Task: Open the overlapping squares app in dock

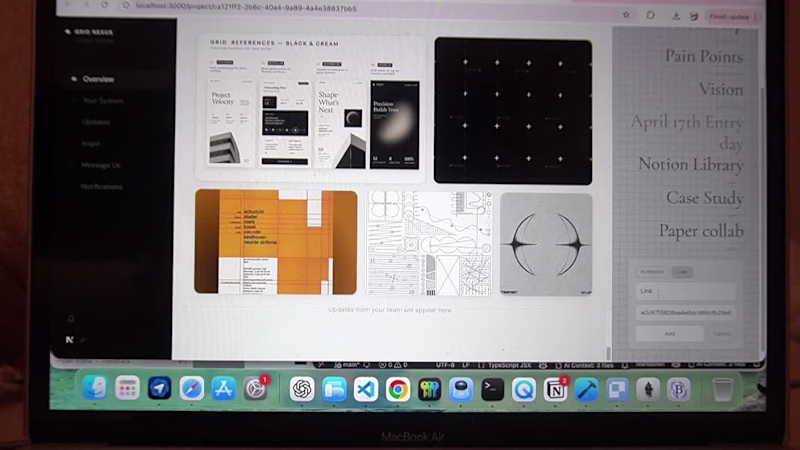Action: pos(617,390)
